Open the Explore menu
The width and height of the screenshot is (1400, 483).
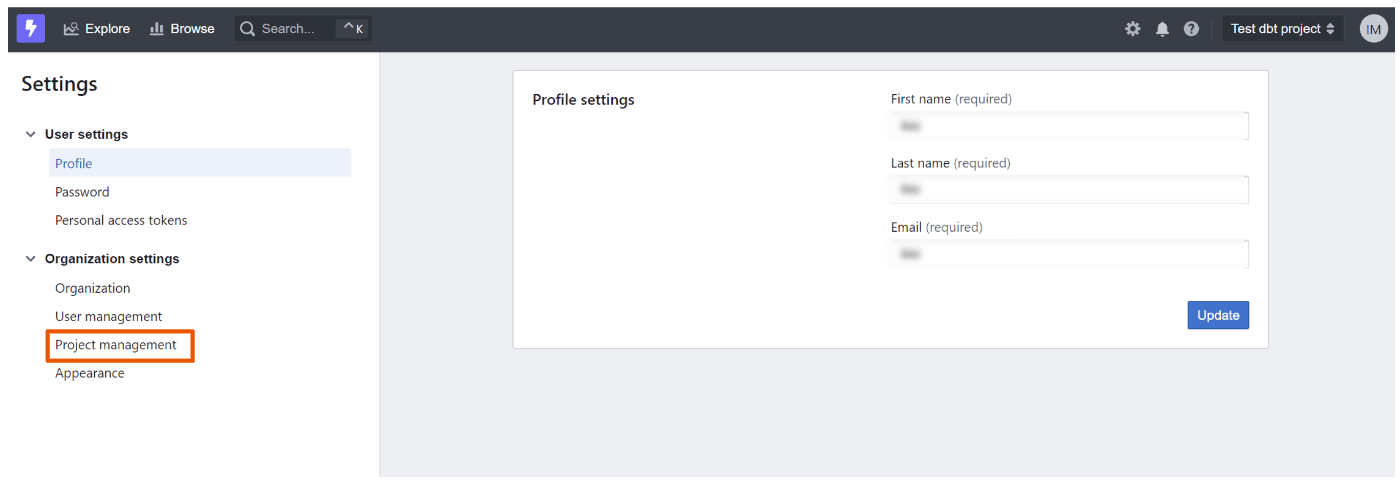[97, 29]
